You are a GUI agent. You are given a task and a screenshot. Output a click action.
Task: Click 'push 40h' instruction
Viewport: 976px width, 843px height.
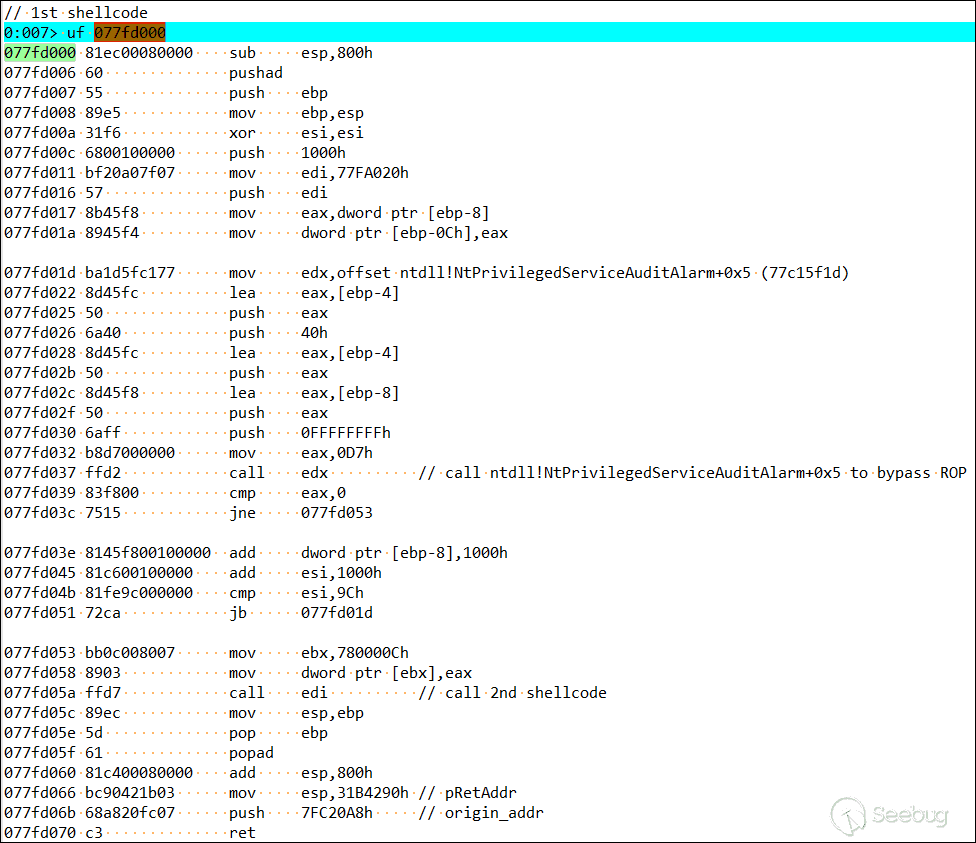(278, 332)
